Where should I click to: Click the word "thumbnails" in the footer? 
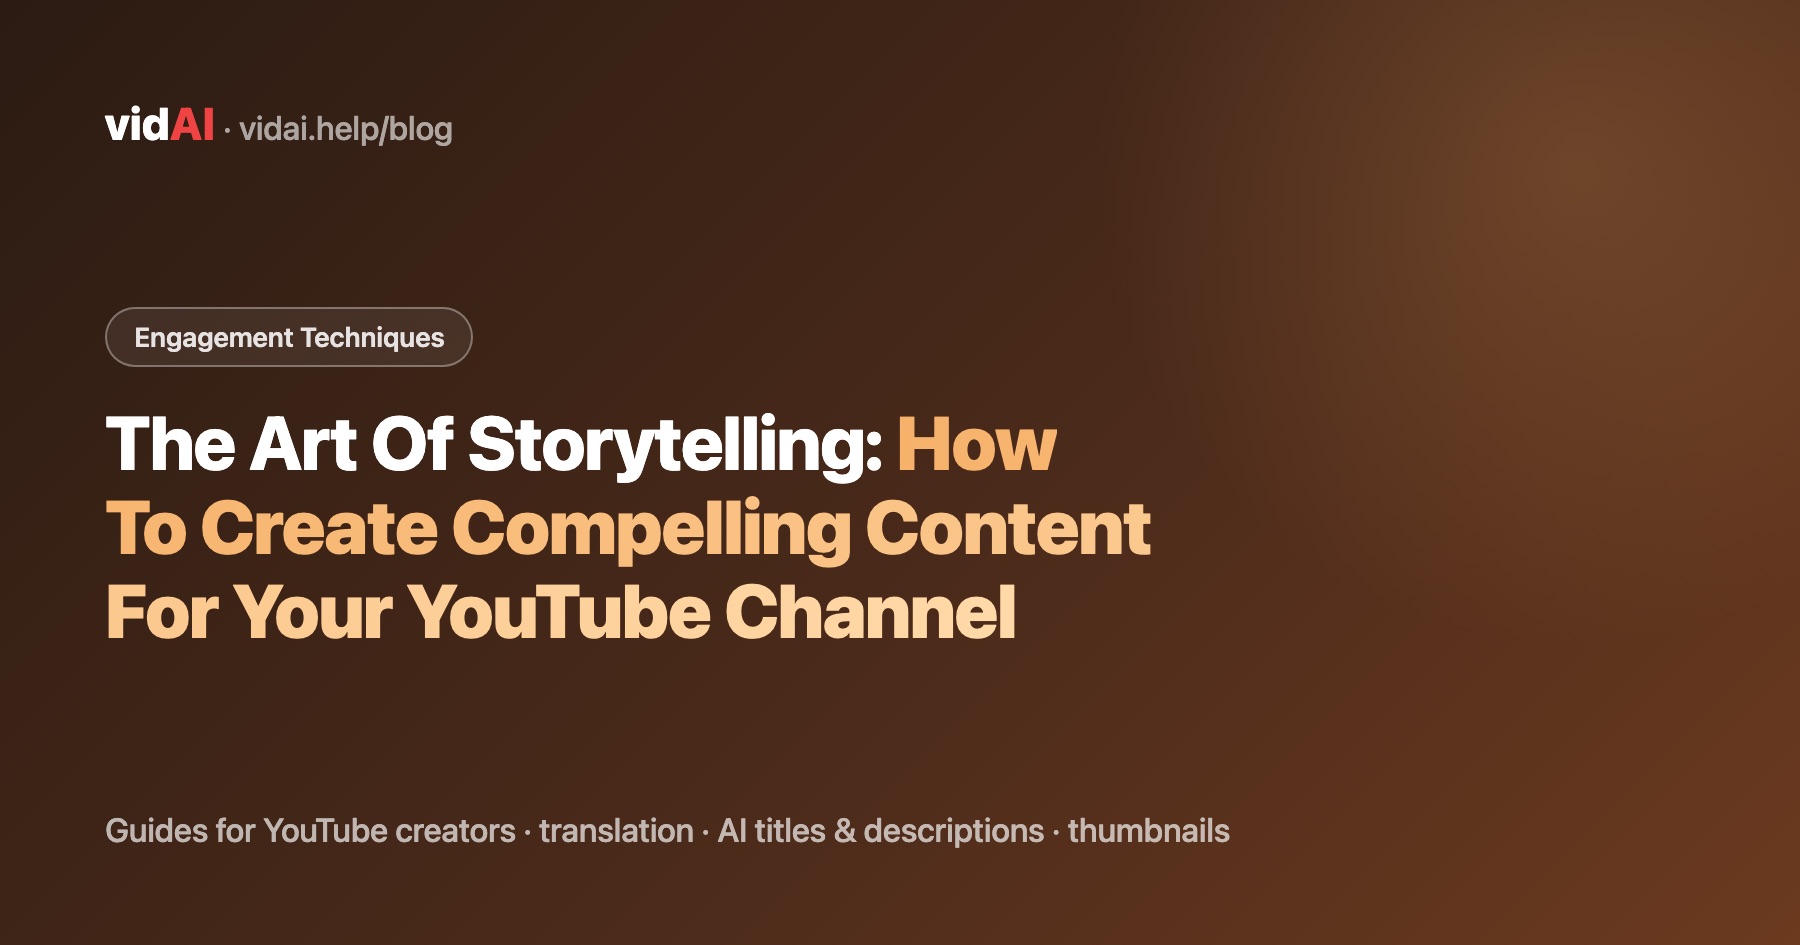[1148, 831]
